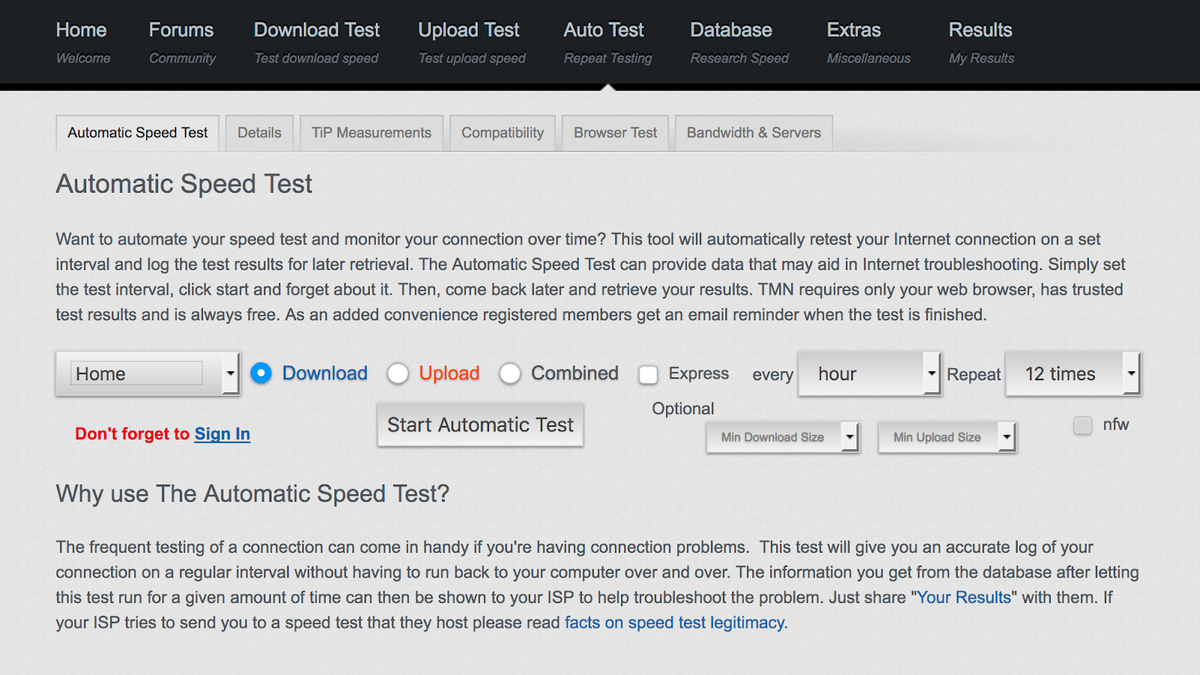Enable the Express checkbox

pyautogui.click(x=648, y=374)
